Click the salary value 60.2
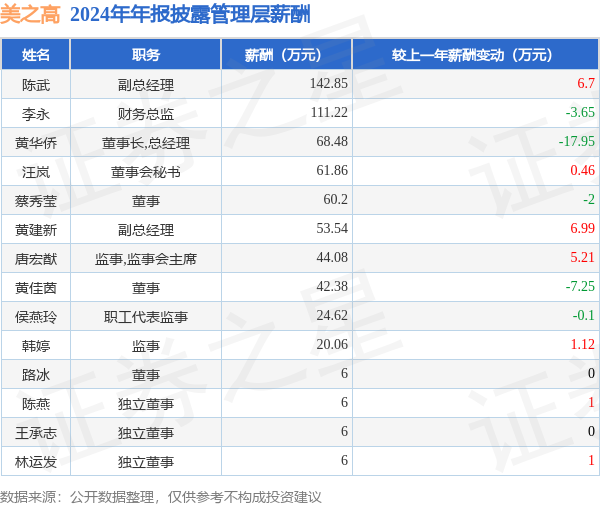 (336, 199)
